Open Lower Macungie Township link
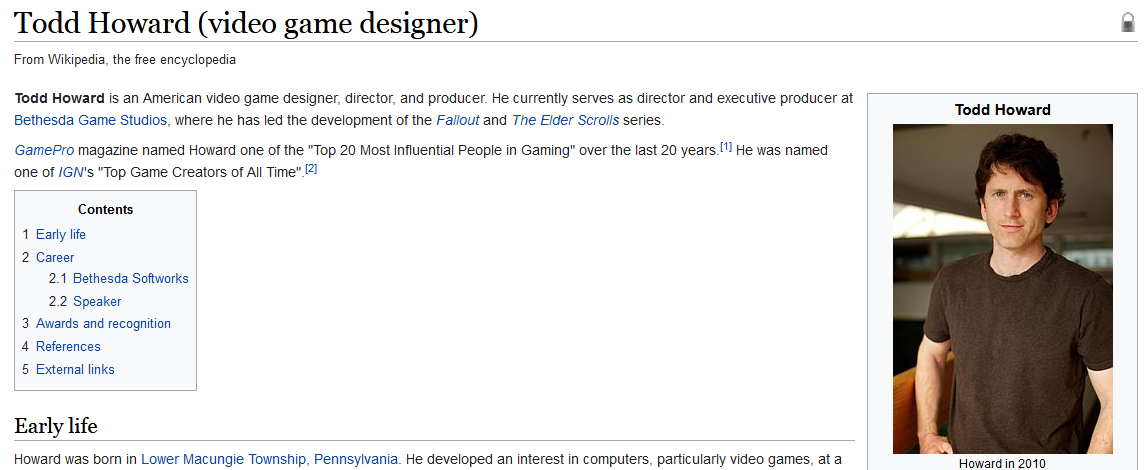 coord(223,459)
